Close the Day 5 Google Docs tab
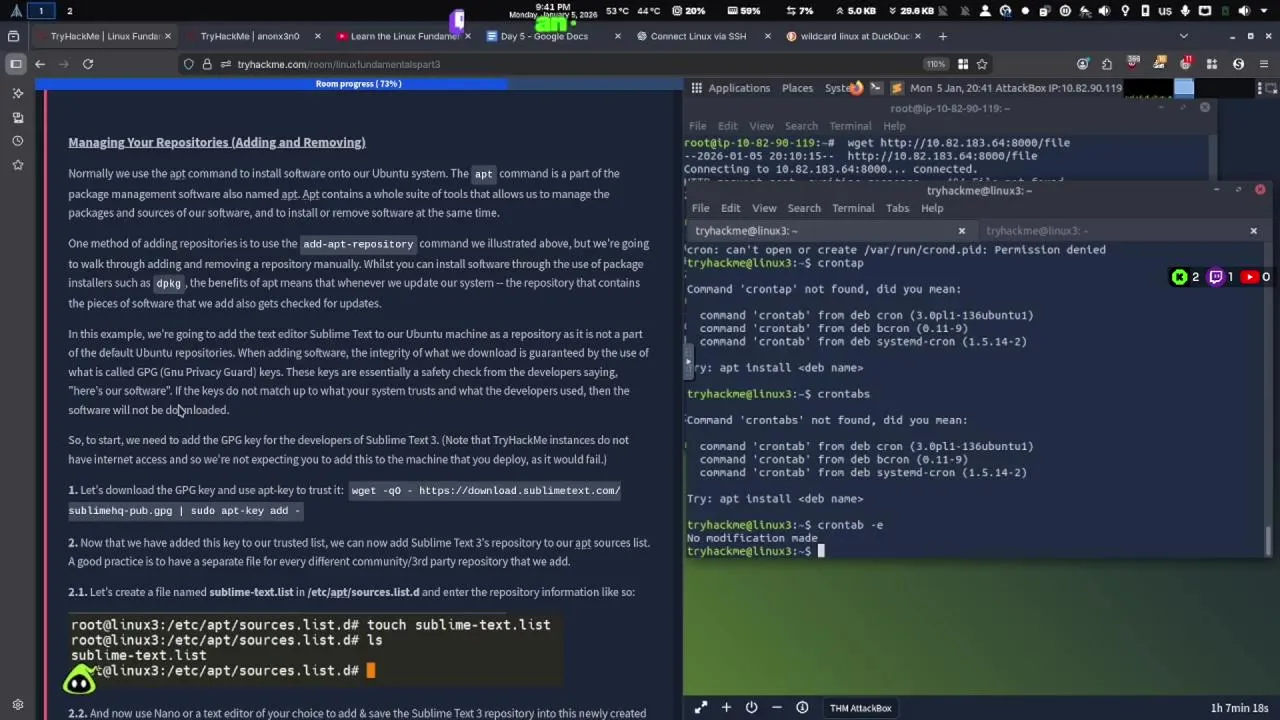The width and height of the screenshot is (1280, 720). point(617,36)
